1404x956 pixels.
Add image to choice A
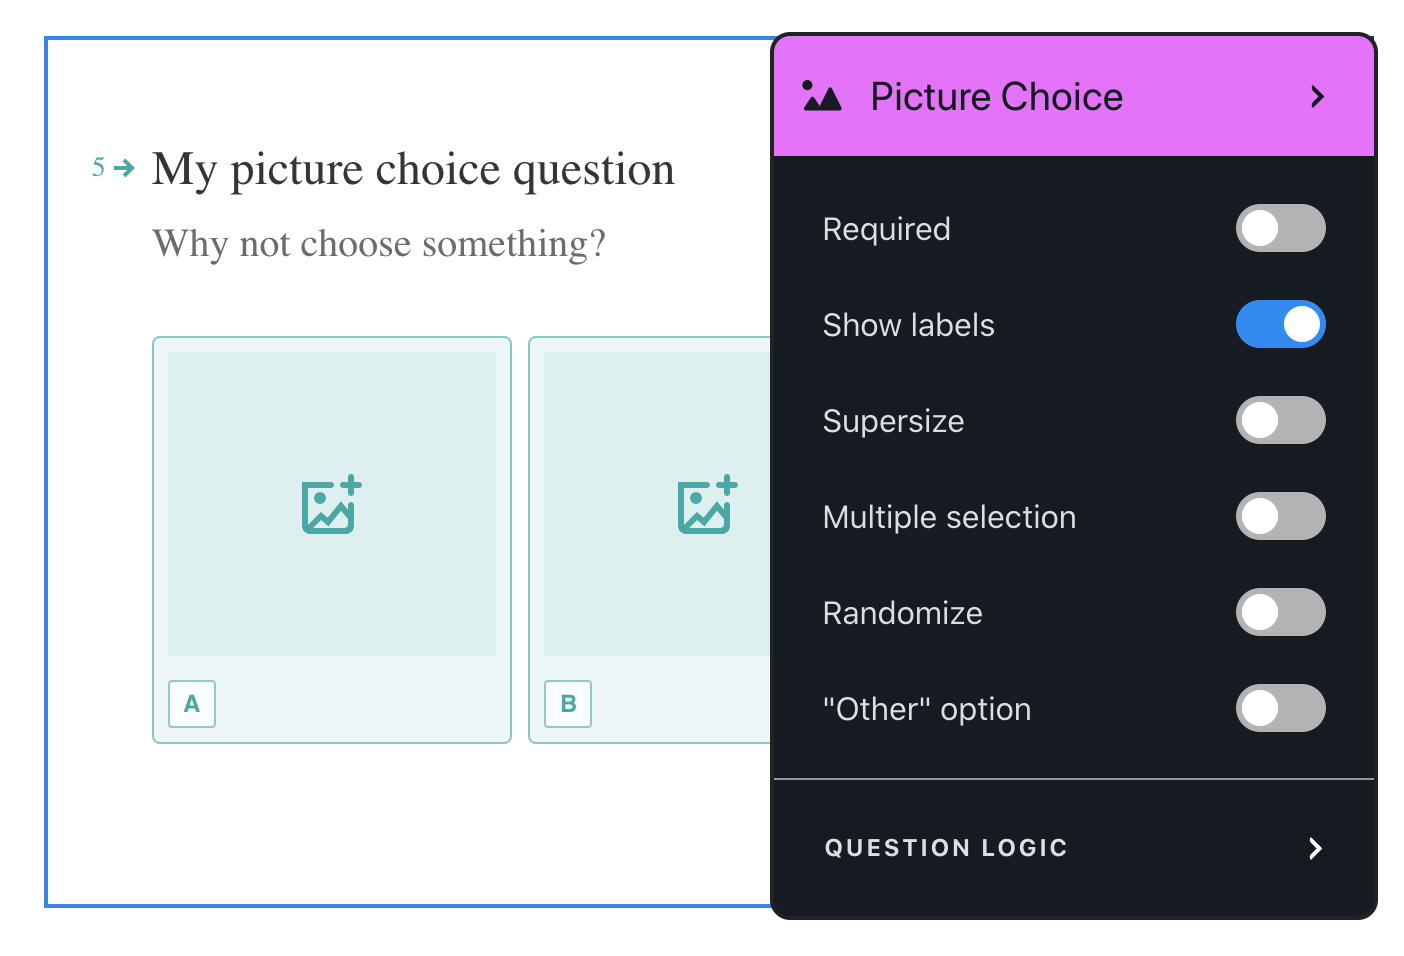click(332, 504)
